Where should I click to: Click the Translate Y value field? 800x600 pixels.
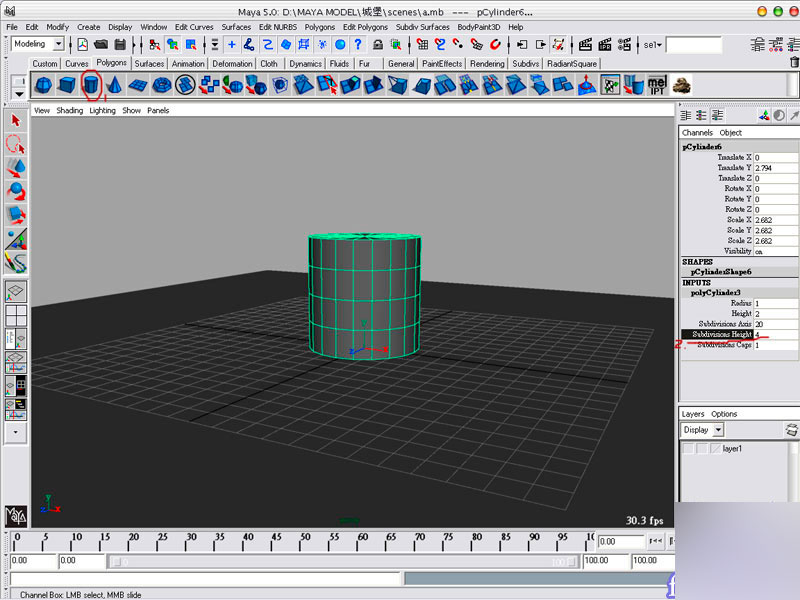pyautogui.click(x=775, y=168)
